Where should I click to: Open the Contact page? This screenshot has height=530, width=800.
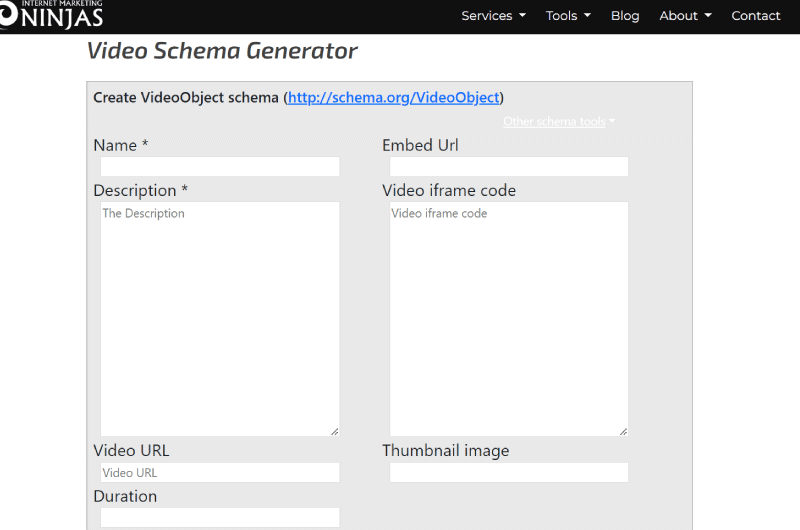pyautogui.click(x=756, y=16)
